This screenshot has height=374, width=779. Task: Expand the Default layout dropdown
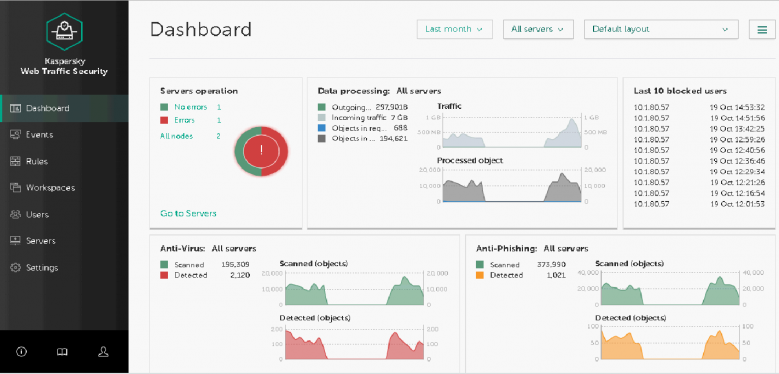[x=661, y=29]
